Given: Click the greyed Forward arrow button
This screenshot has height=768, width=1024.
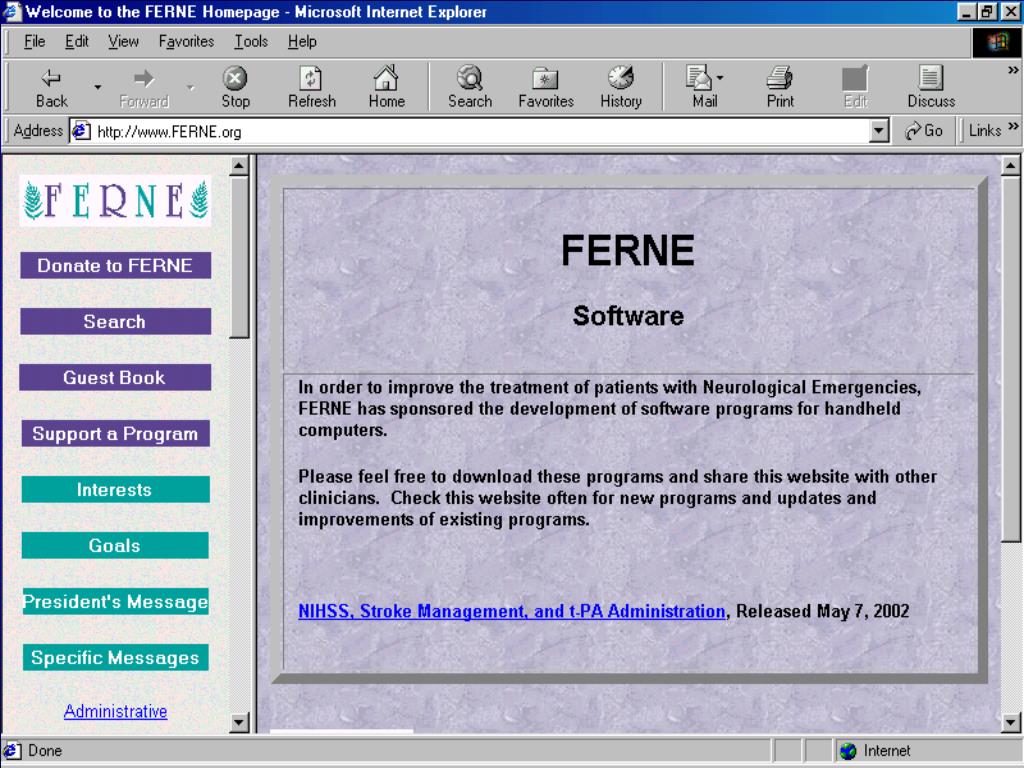Looking at the screenshot, I should click(144, 88).
